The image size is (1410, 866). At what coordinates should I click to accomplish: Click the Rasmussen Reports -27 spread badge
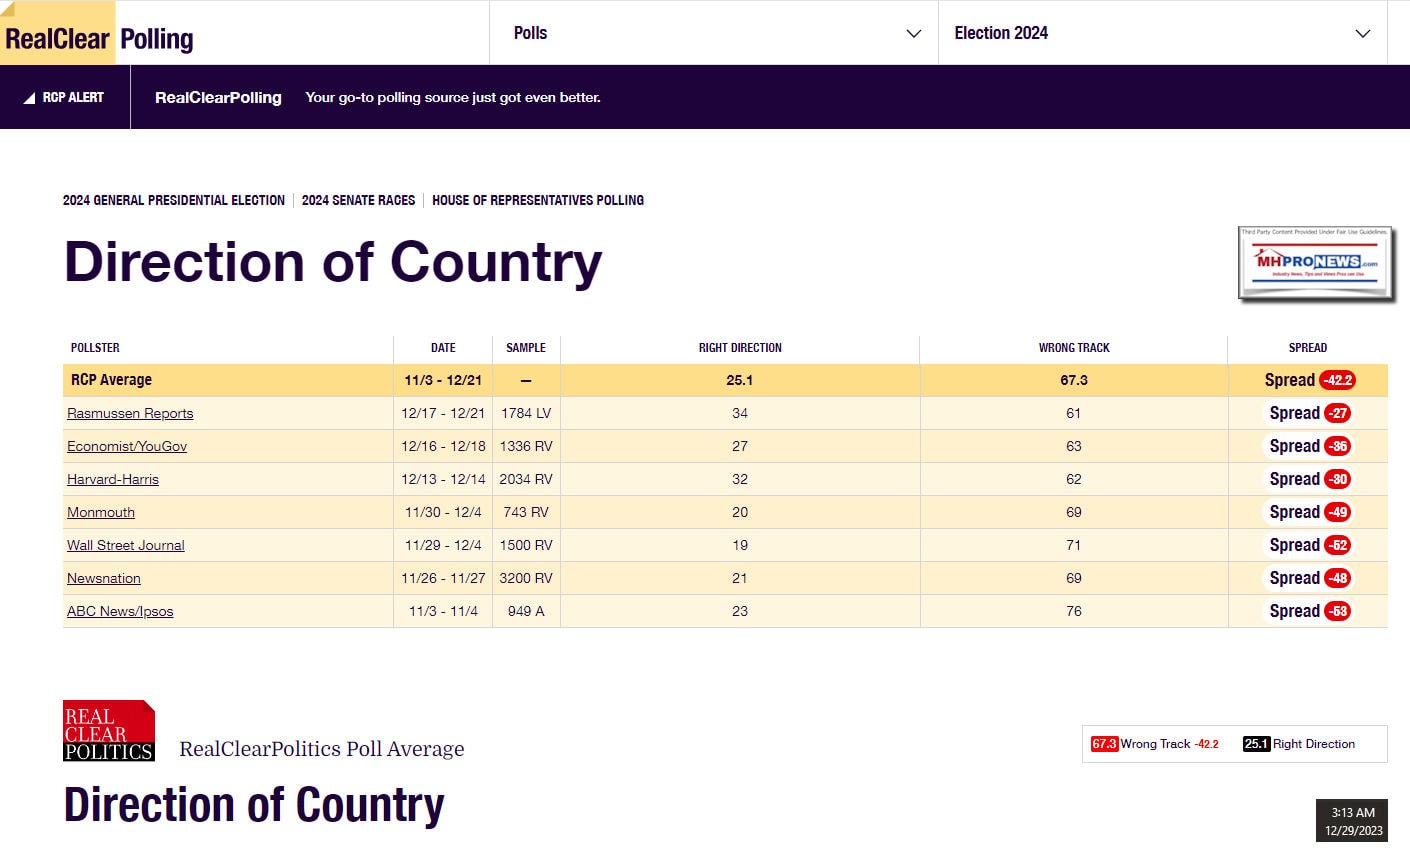point(1338,413)
